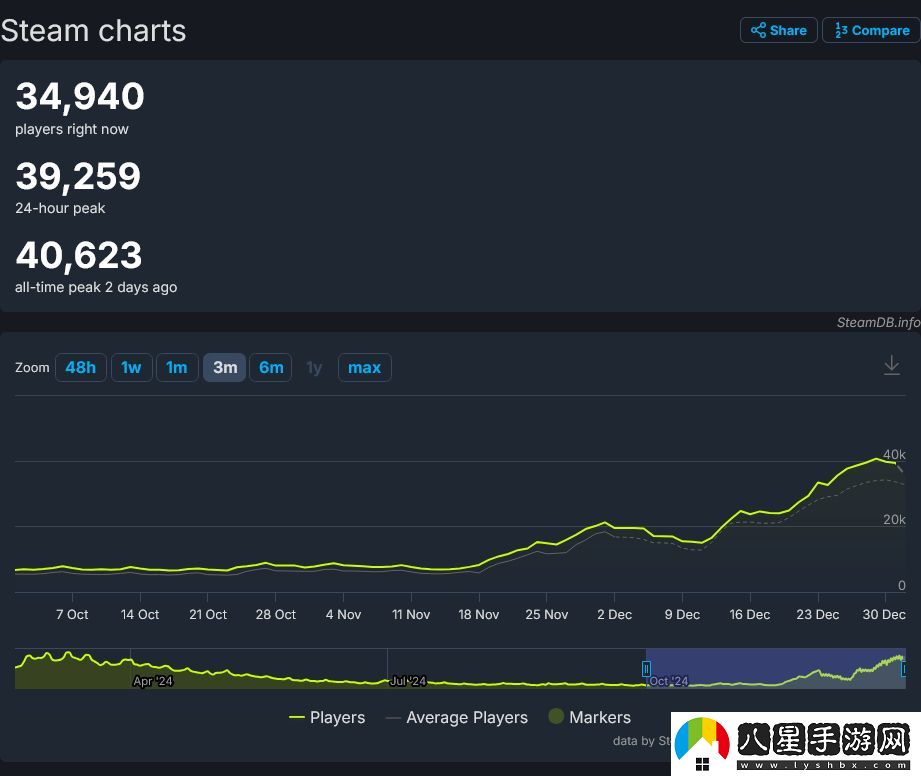Switch zoom range to 6m
The image size is (921, 776).
click(x=271, y=368)
